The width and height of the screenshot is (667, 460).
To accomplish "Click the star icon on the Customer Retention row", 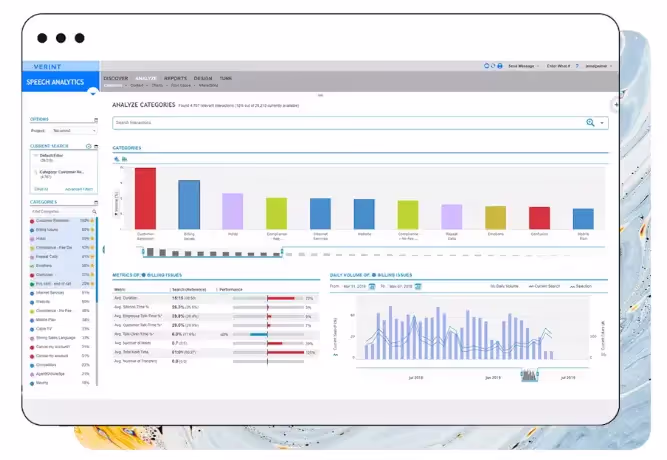I will [x=92, y=221].
